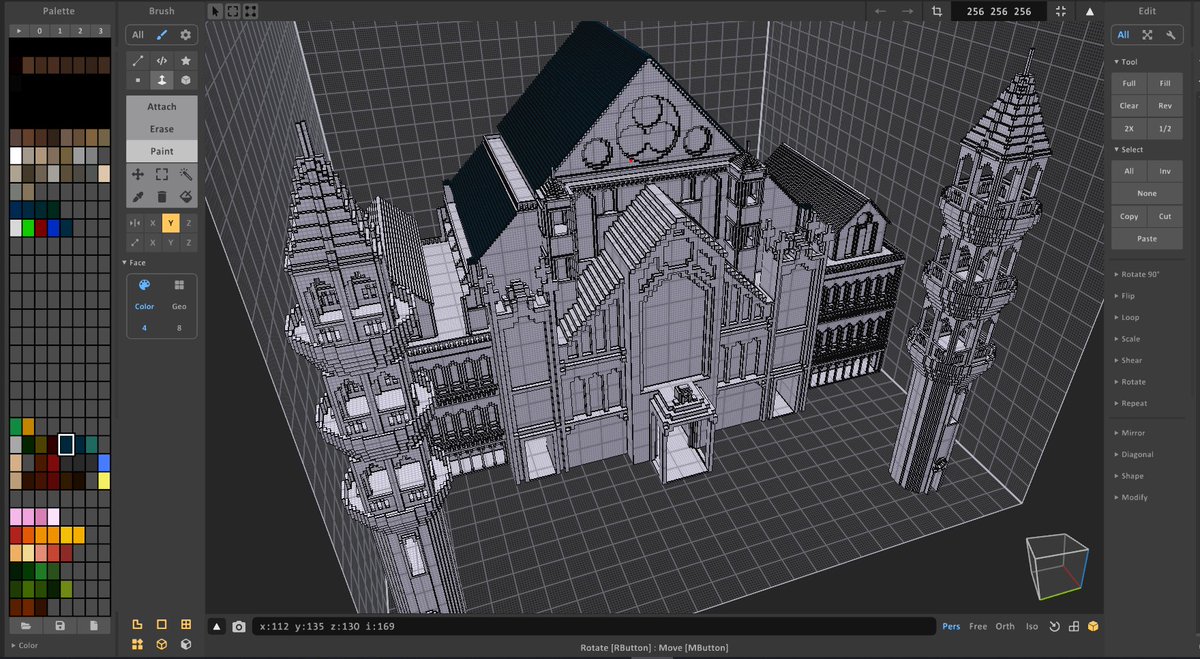1200x659 pixels.
Task: Select the line (L) brush mode
Action: pos(138,60)
